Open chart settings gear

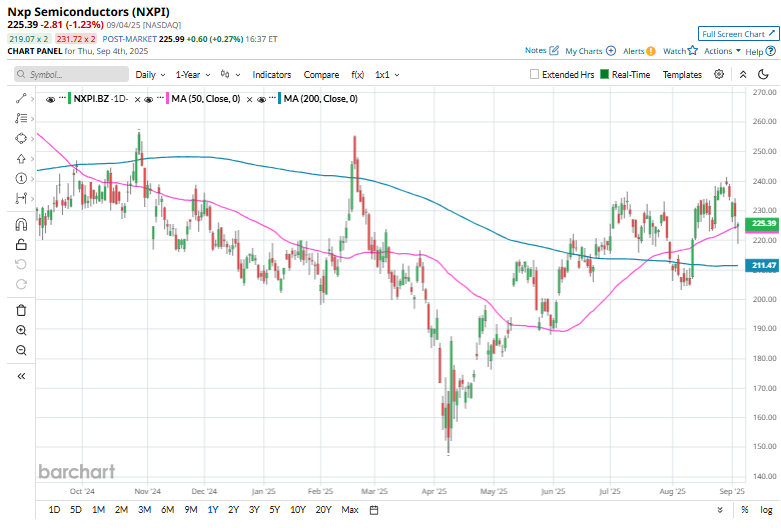pos(719,74)
